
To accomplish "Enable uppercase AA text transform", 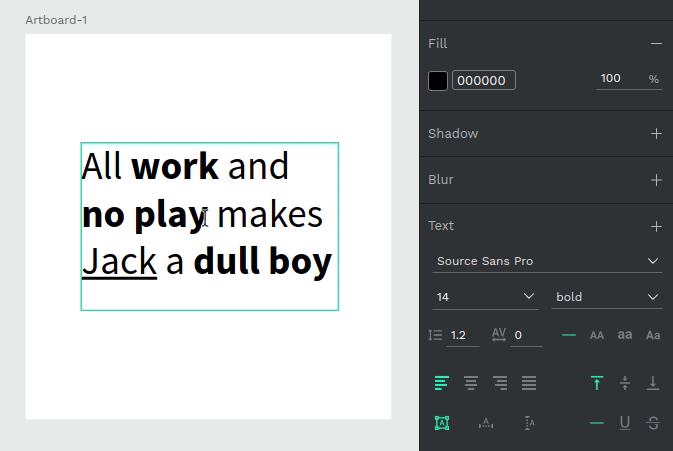I will tap(597, 336).
